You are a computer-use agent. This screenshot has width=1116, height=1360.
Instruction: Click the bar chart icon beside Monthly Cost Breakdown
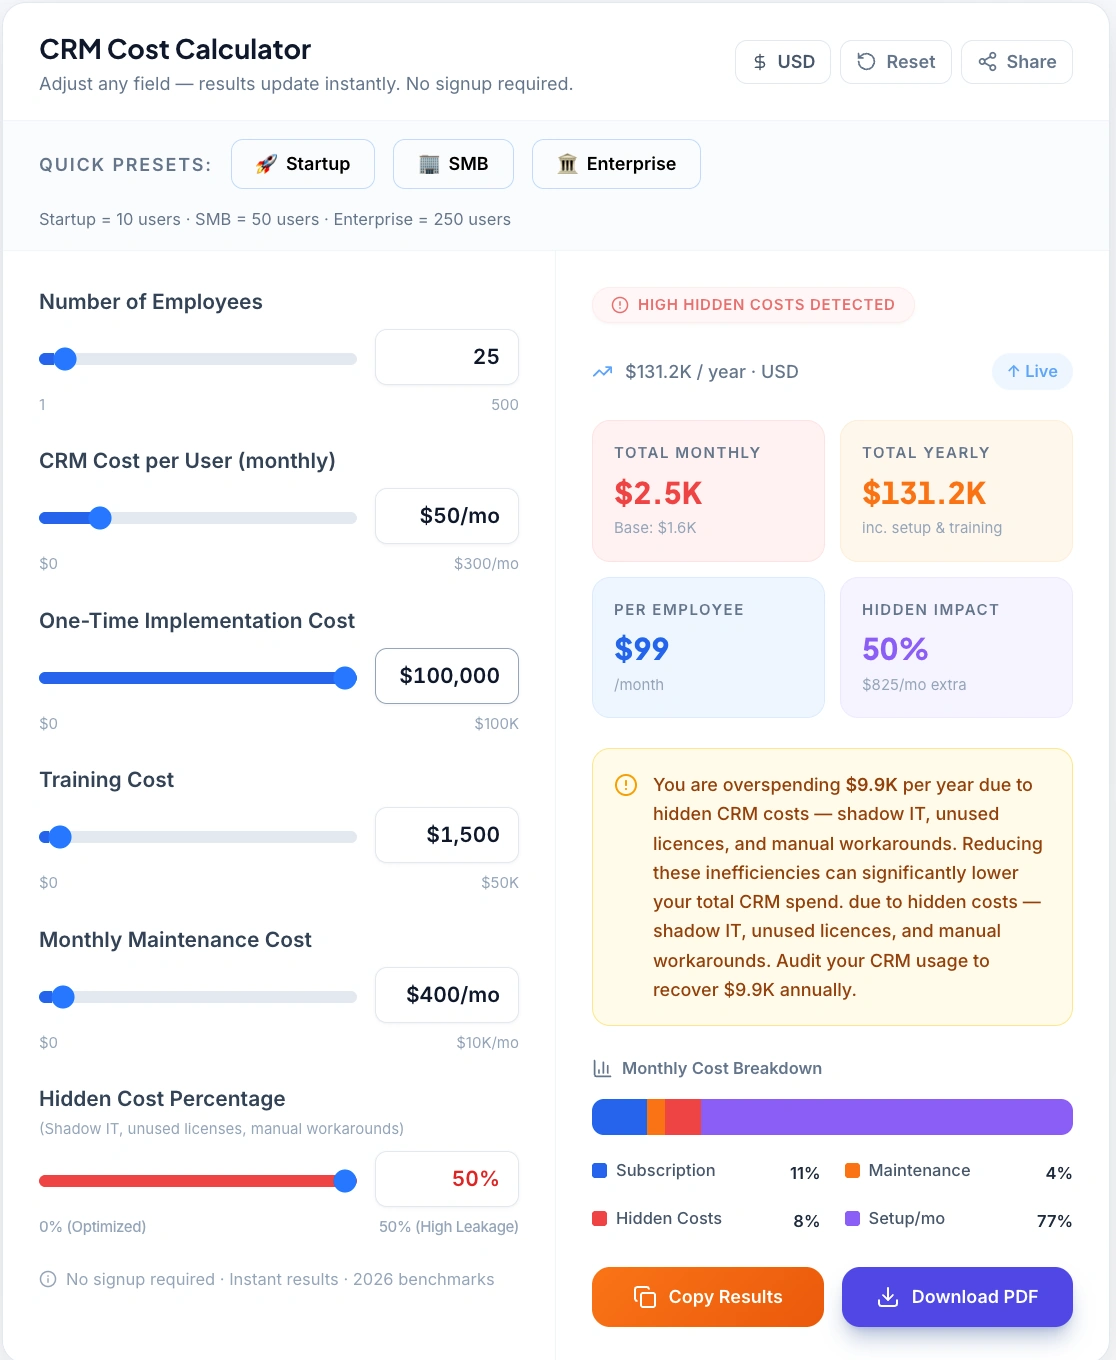pos(601,1068)
